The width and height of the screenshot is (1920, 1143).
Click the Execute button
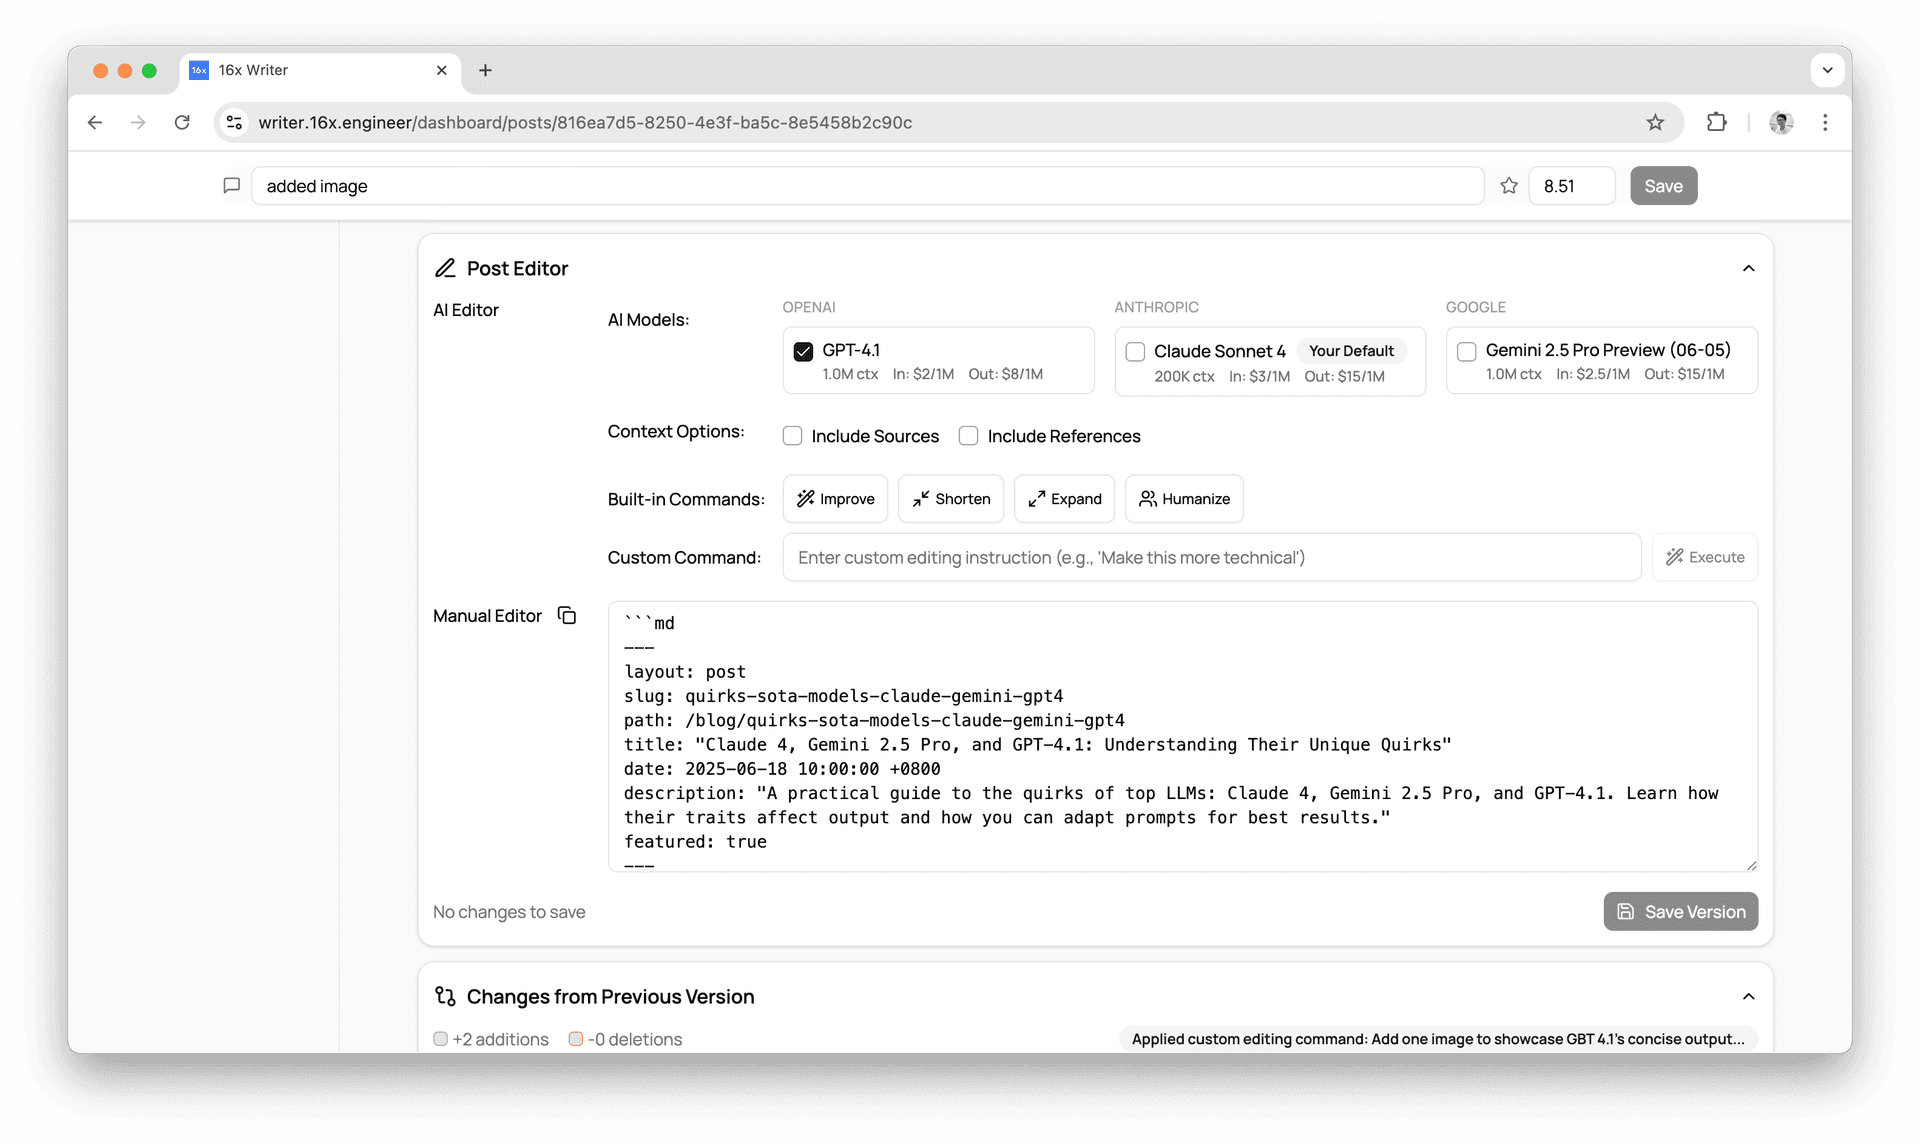[x=1705, y=557]
